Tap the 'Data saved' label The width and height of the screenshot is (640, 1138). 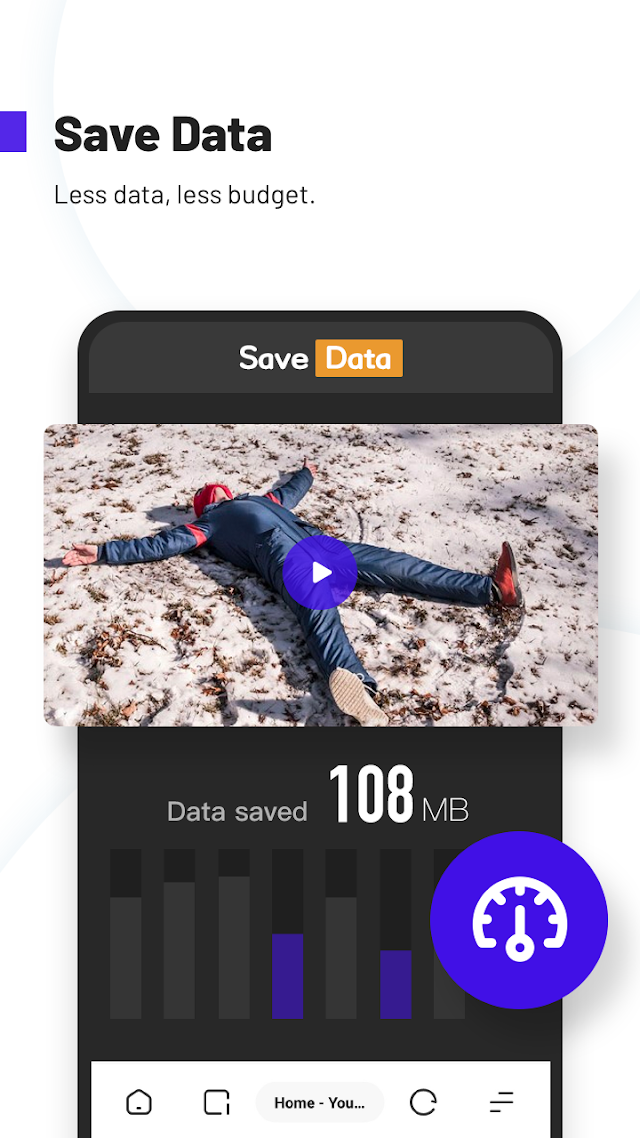(237, 811)
